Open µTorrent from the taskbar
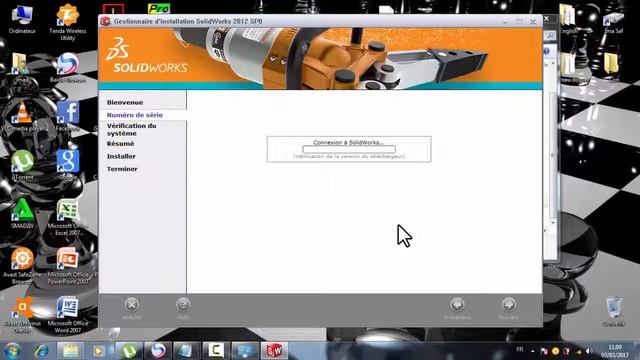640x360 pixels. pyautogui.click(x=129, y=351)
